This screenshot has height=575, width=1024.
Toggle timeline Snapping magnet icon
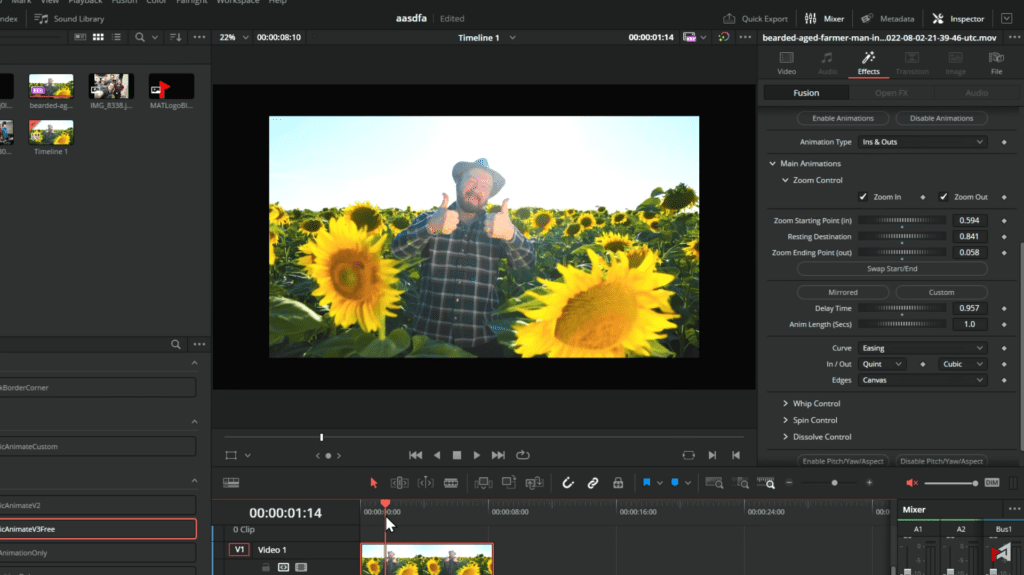tap(568, 483)
